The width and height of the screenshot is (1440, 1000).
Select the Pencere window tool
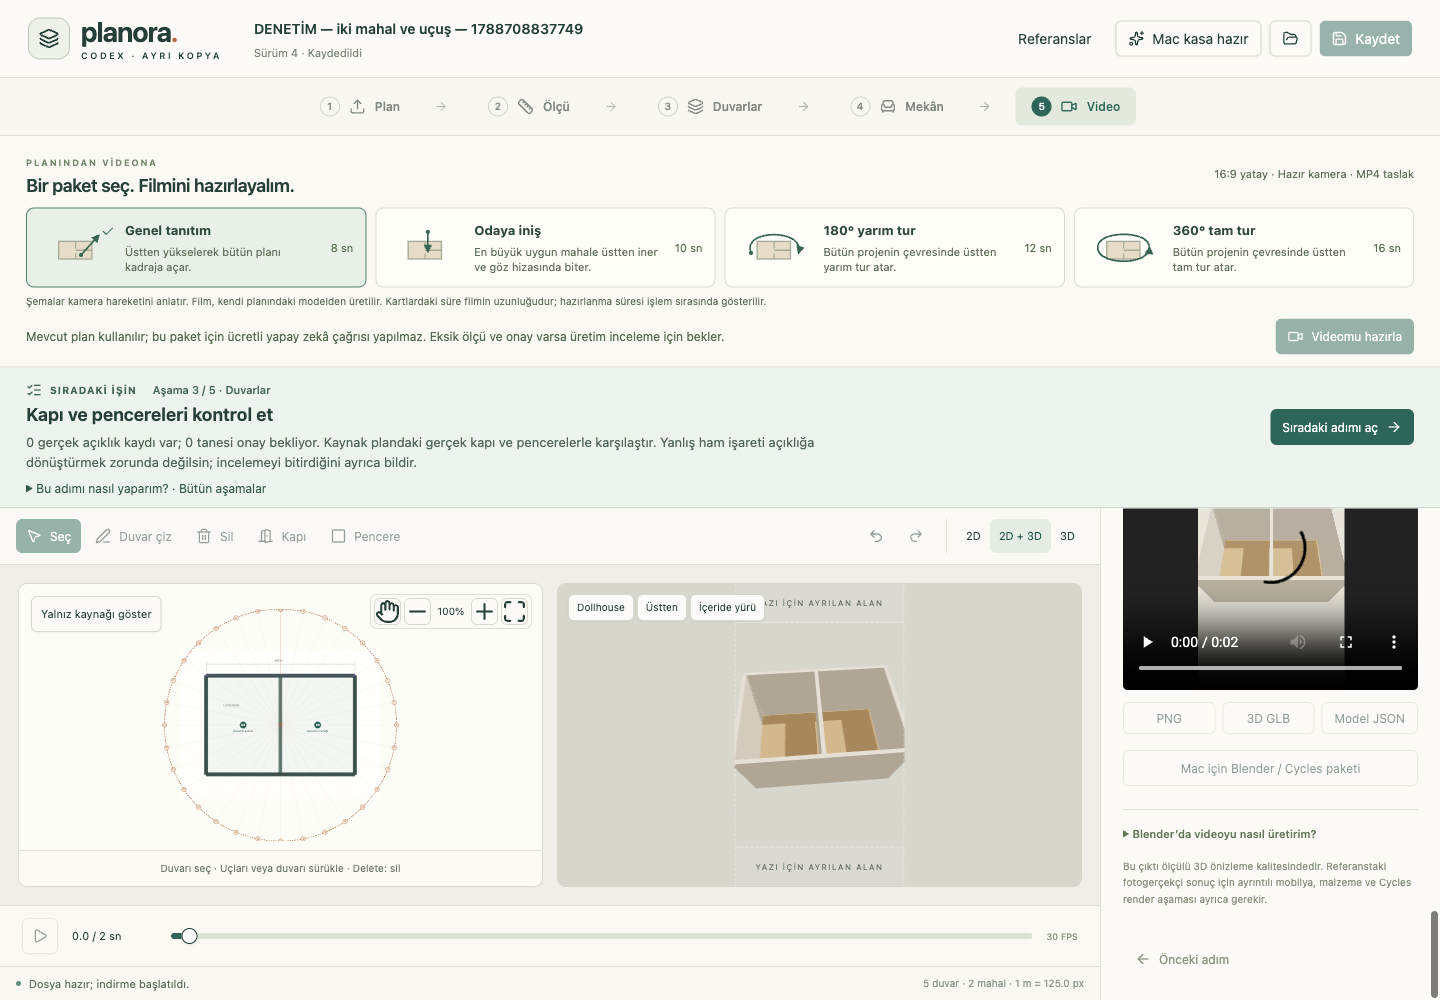365,536
